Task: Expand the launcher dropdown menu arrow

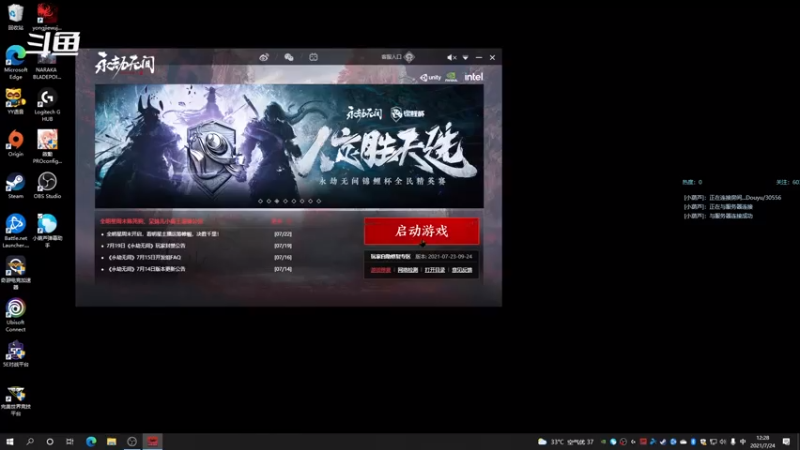Action: (465, 58)
